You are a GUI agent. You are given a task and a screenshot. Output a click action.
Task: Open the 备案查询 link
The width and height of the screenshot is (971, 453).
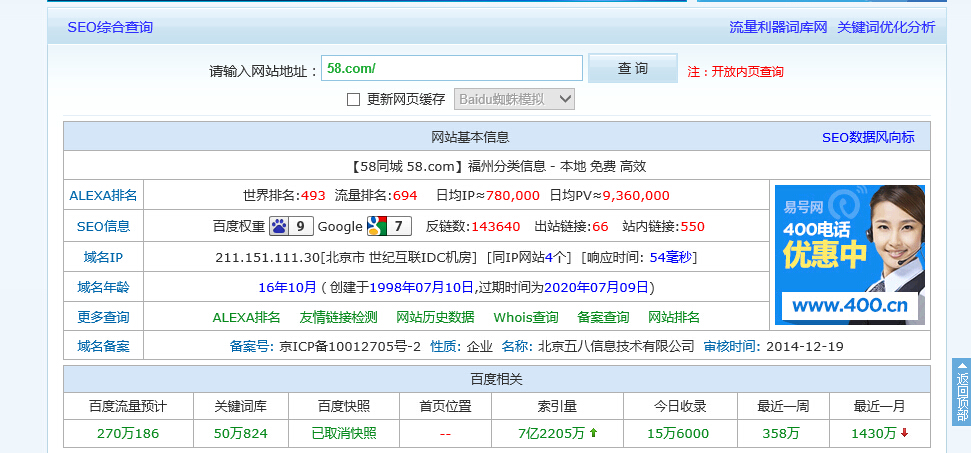pyautogui.click(x=603, y=317)
